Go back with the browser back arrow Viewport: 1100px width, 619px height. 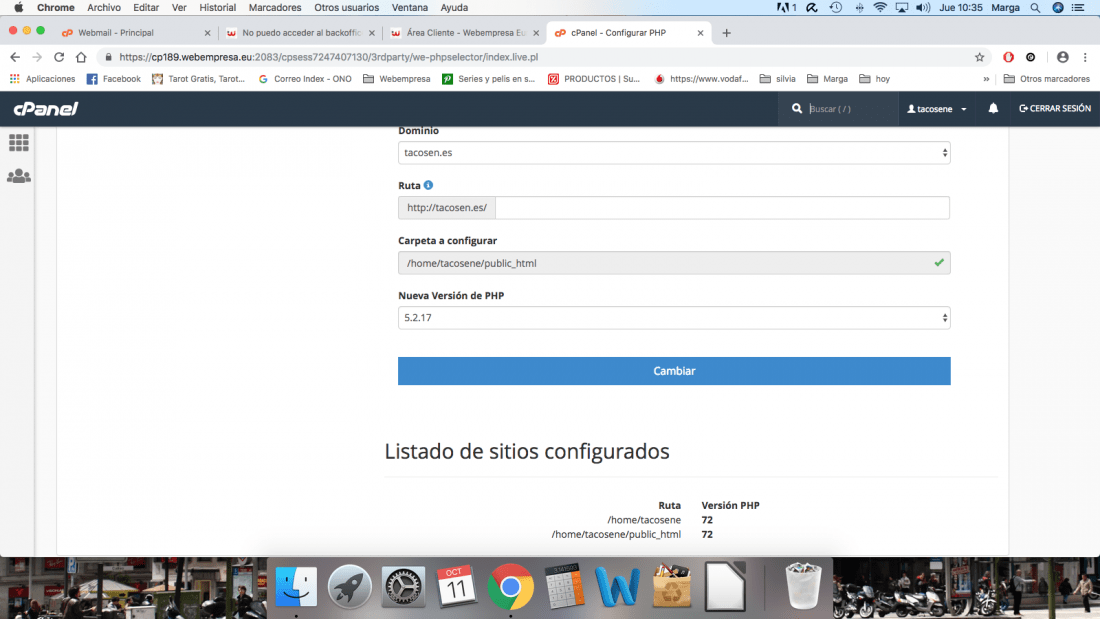click(x=15, y=57)
